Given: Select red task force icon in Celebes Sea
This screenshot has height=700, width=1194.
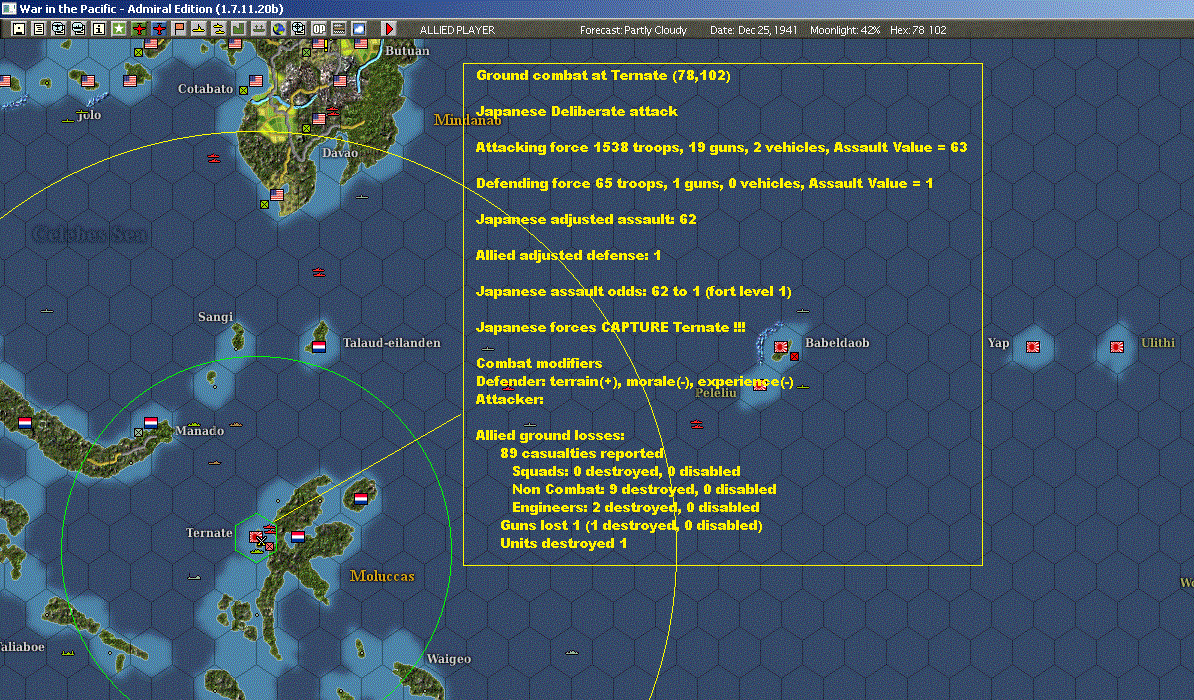Looking at the screenshot, I should pyautogui.click(x=319, y=272).
